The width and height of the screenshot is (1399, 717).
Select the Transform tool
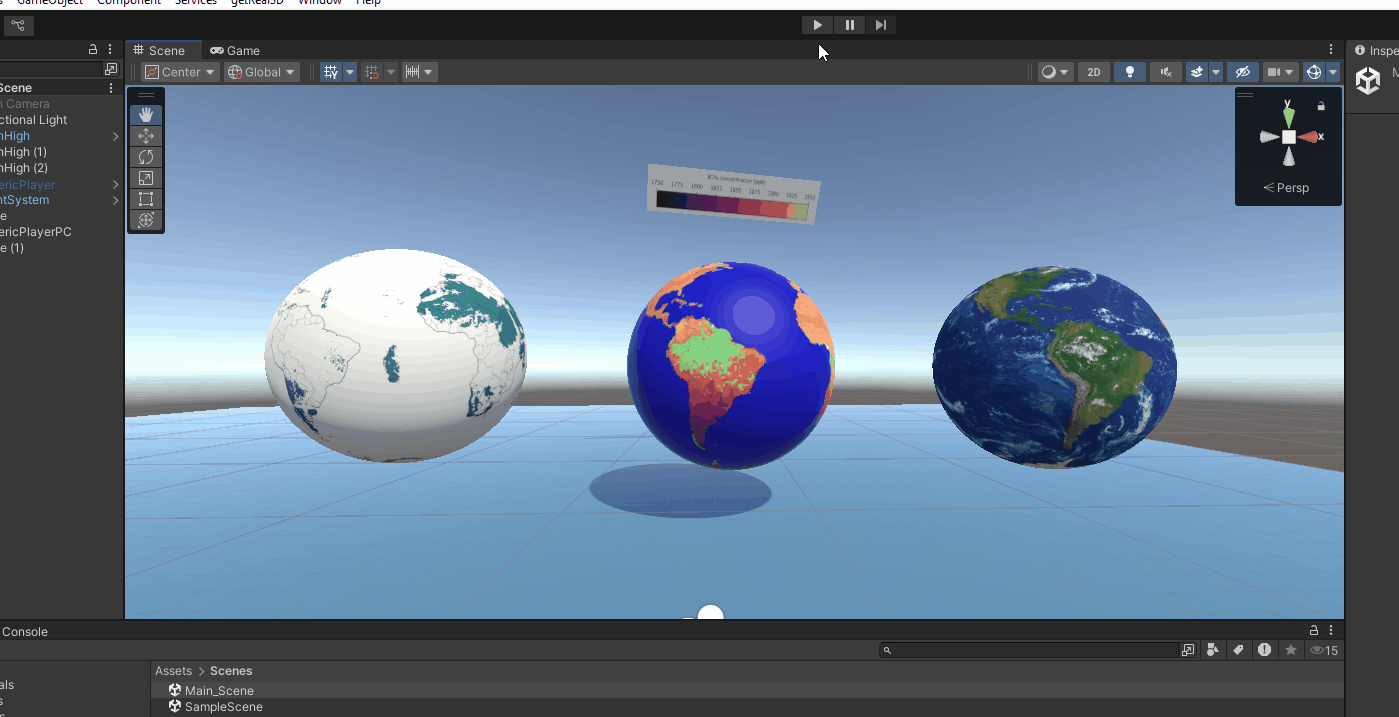146,220
